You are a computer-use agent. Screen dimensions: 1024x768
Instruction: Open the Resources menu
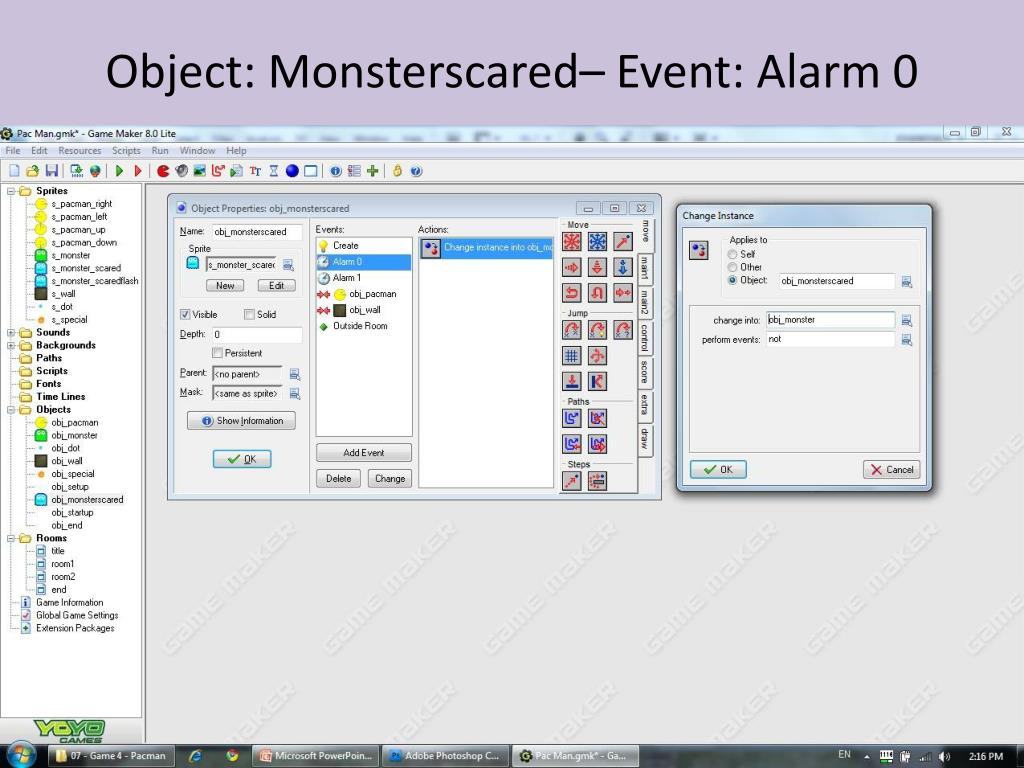(x=80, y=150)
